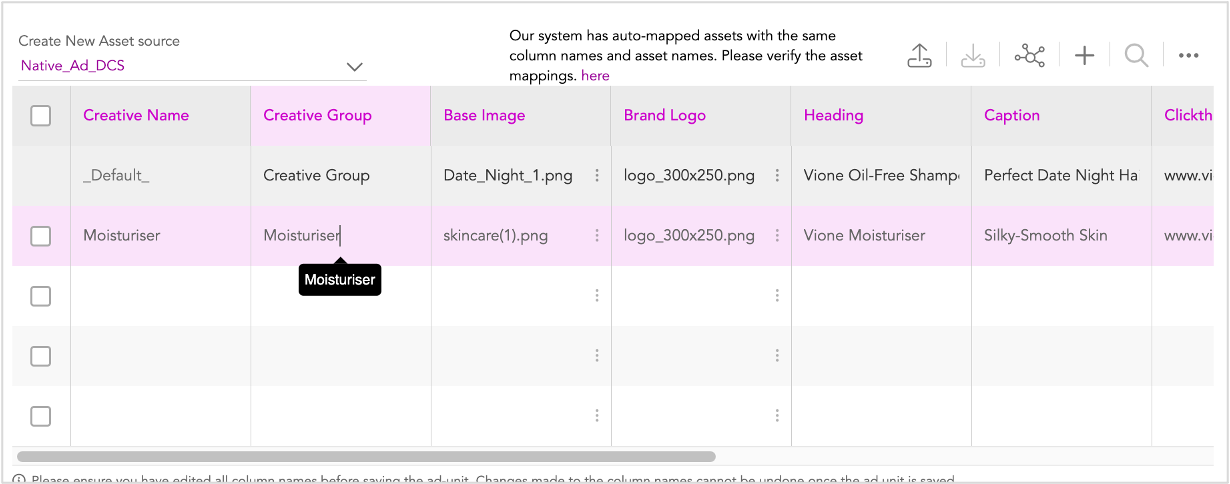
Task: Click the upload asset source icon
Action: tap(919, 56)
